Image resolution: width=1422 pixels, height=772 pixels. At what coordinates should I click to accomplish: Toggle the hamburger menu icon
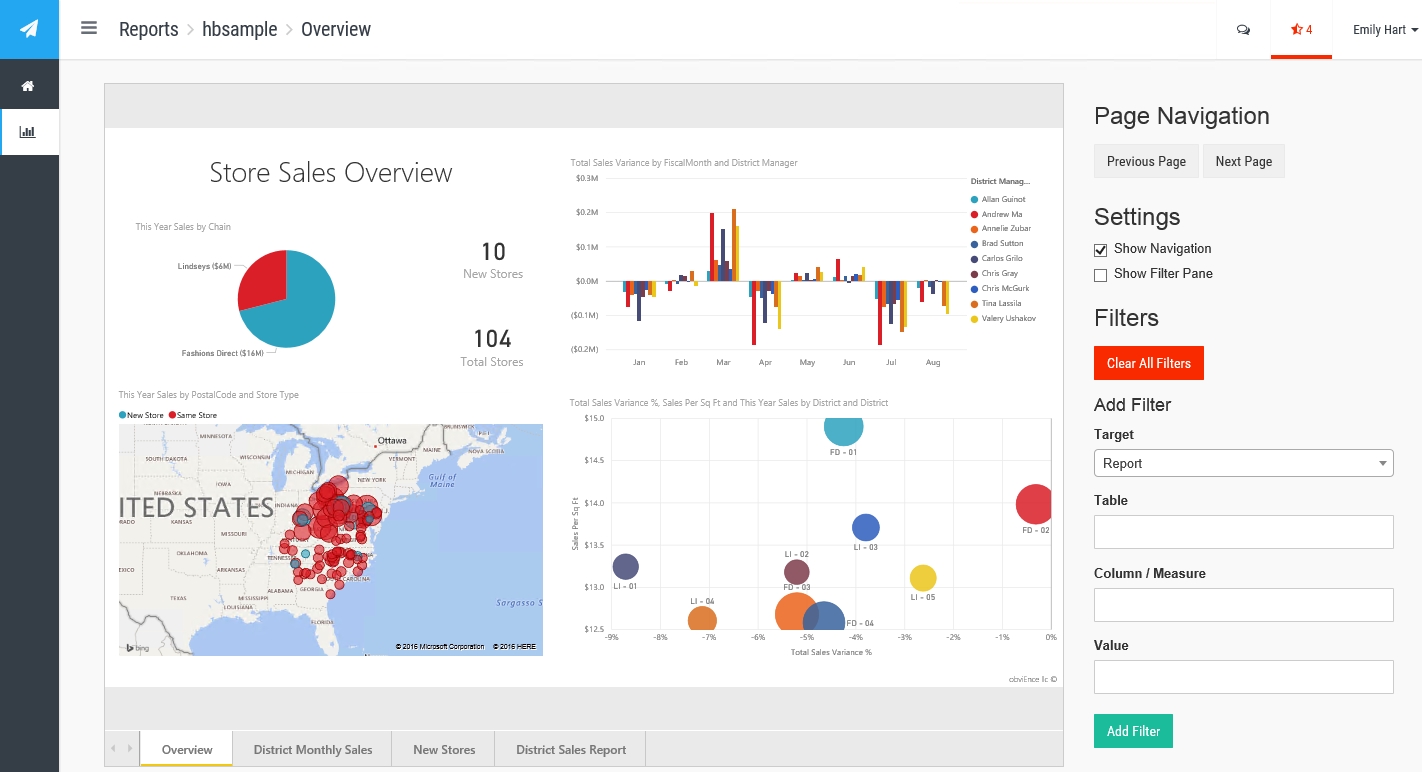point(89,28)
